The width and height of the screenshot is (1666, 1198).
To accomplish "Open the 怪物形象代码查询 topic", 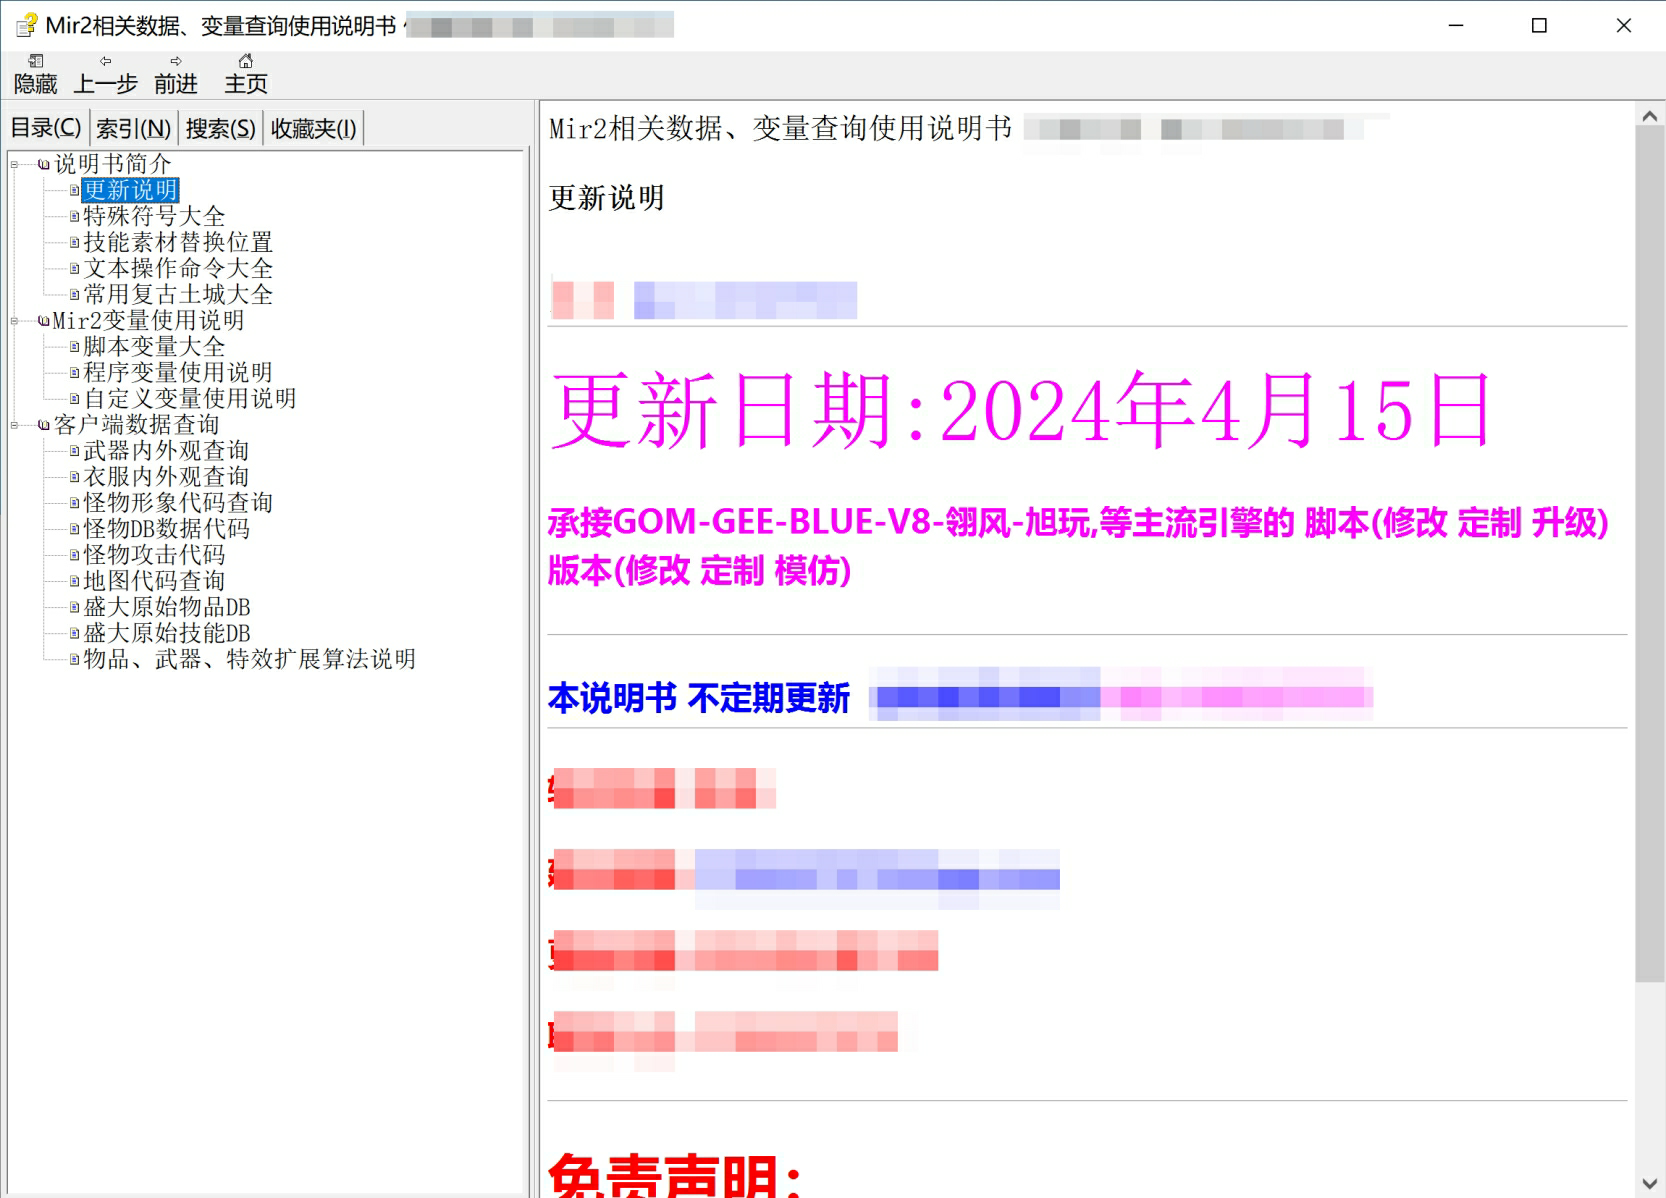I will click(178, 503).
